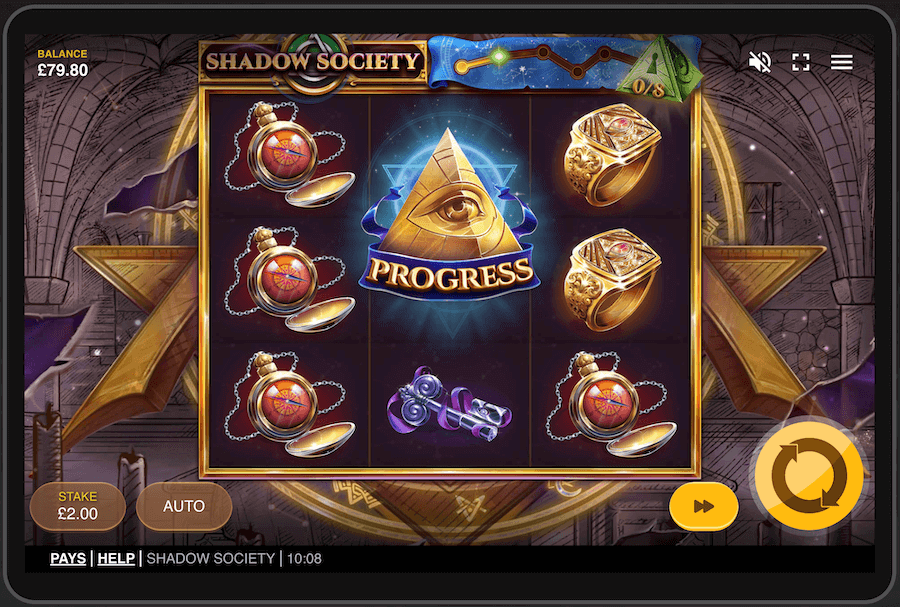The image size is (900, 607).
Task: Click the bottom-right compass pocket watch
Action: (x=611, y=404)
